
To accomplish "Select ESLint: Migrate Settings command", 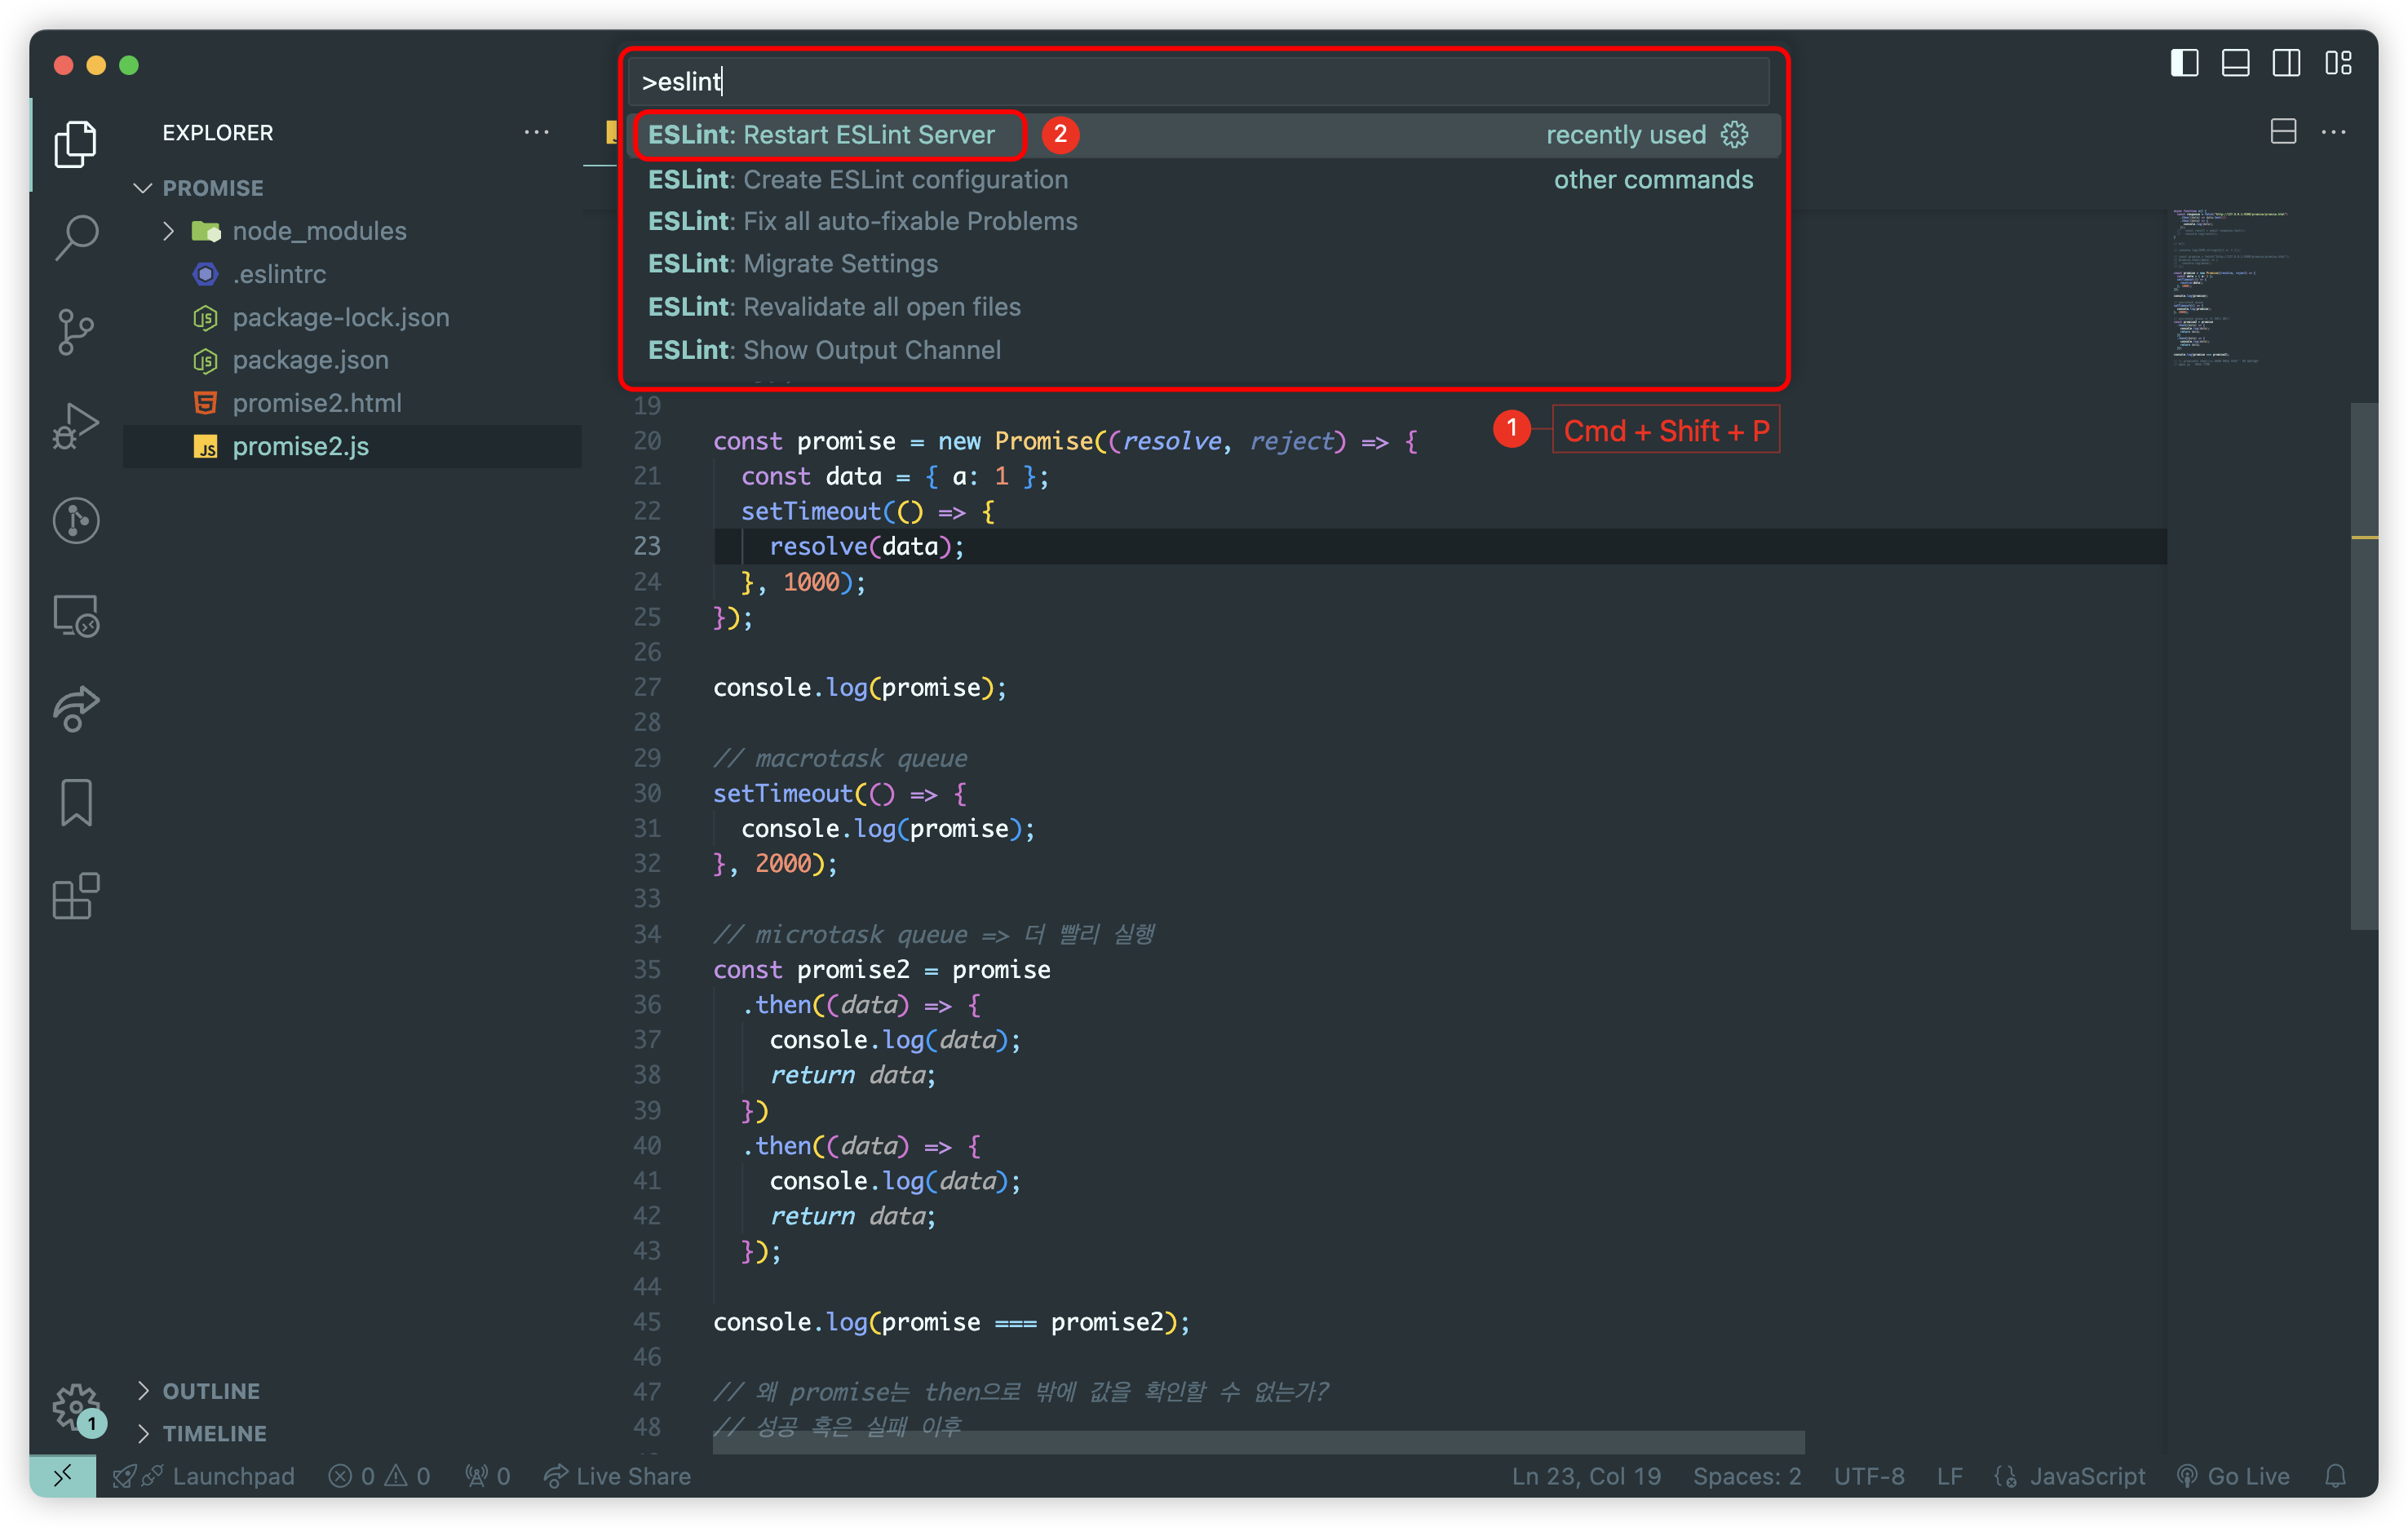I will 1205,264.
